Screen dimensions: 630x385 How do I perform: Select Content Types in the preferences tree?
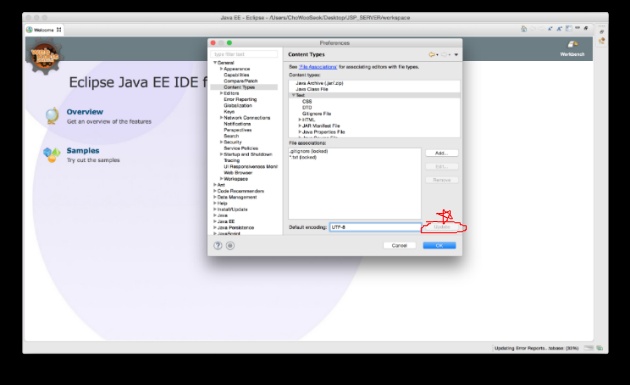(x=239, y=87)
